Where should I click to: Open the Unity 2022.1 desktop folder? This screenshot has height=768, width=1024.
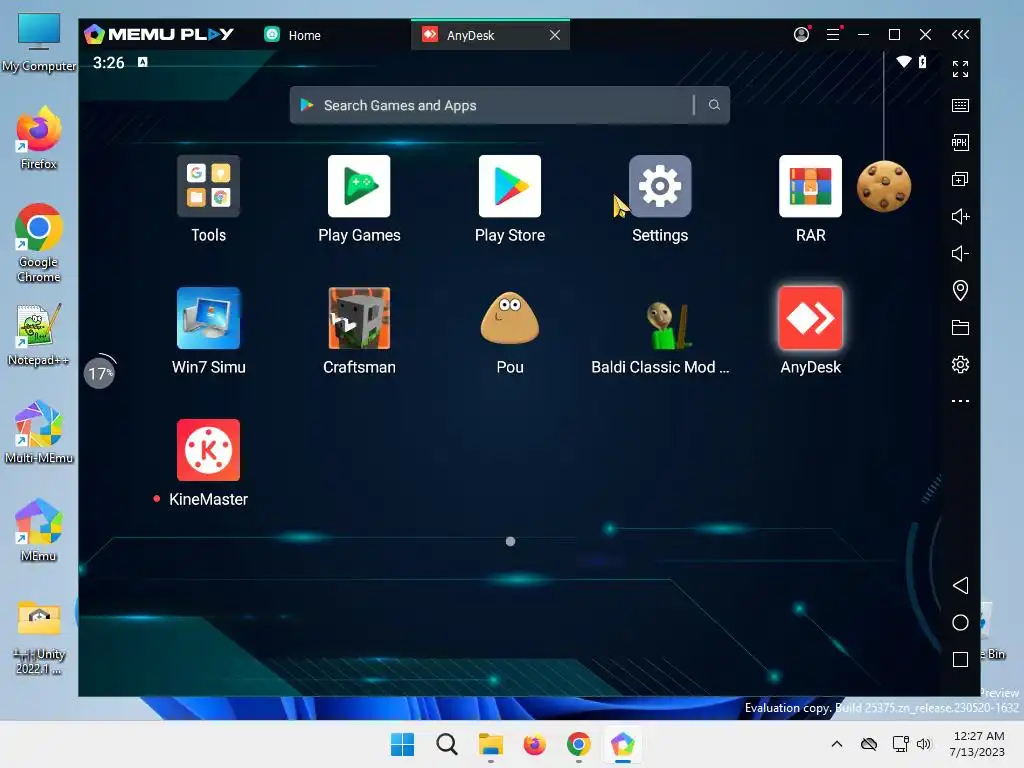(39, 637)
